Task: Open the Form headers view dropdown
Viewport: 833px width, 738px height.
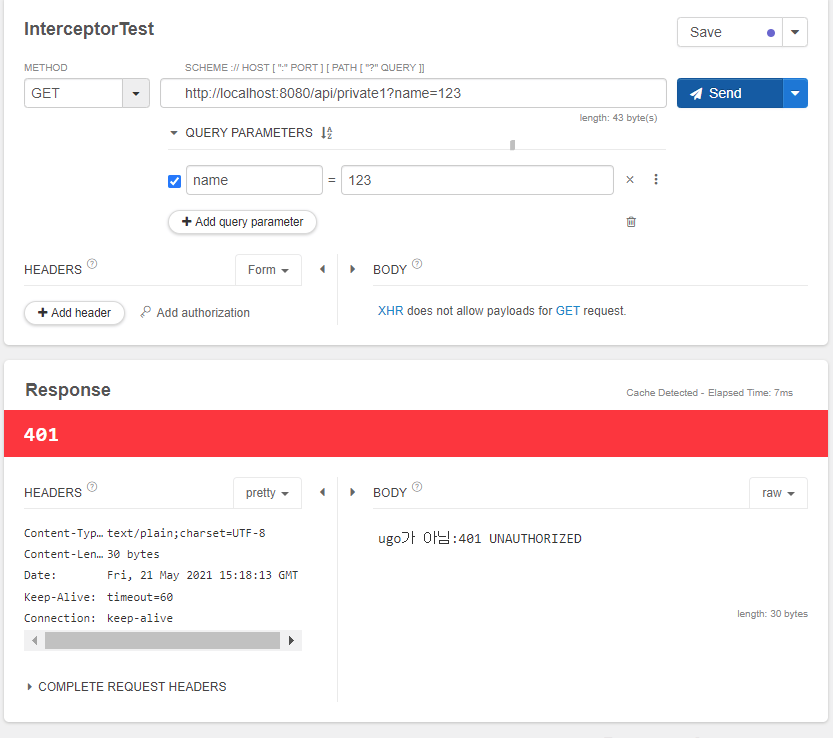Action: click(268, 269)
